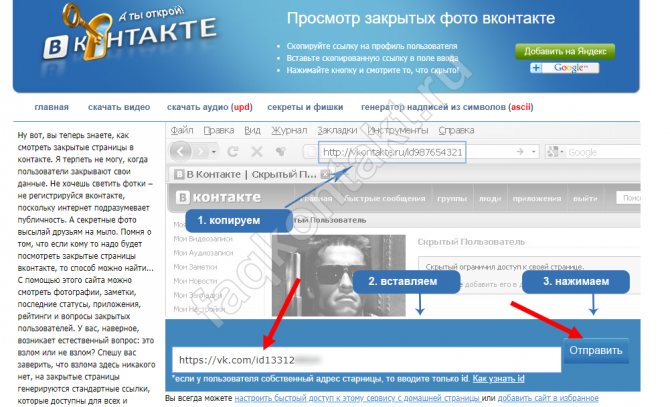This screenshot has width=670, height=407.
Task: Go to the 'главная' page link
Action: pyautogui.click(x=51, y=107)
